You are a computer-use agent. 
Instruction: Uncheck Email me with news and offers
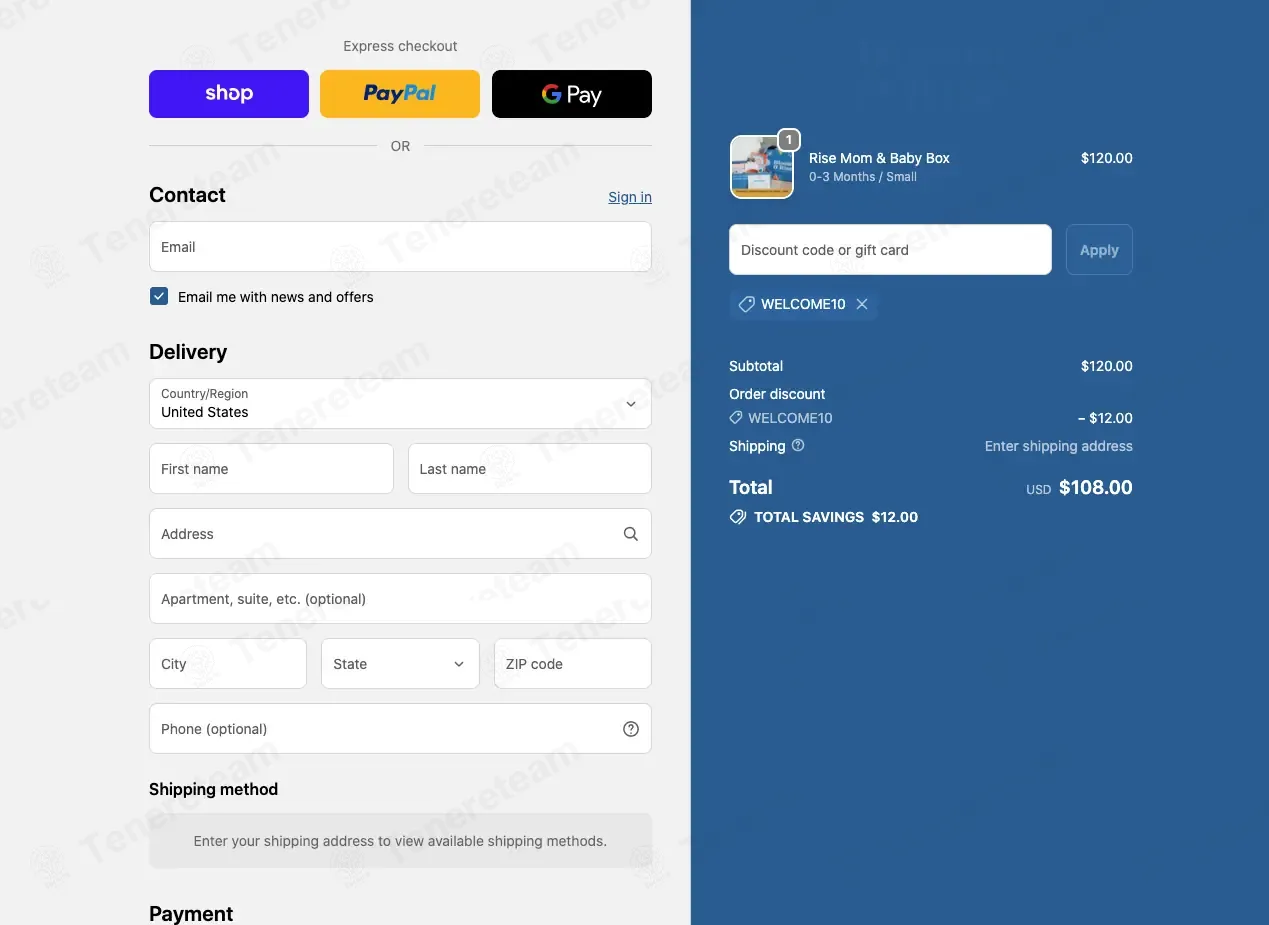[x=159, y=296]
